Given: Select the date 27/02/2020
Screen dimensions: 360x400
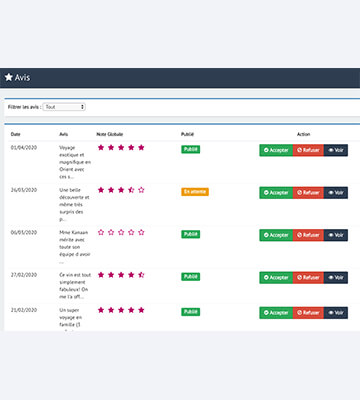Looking at the screenshot, I should (24, 275).
